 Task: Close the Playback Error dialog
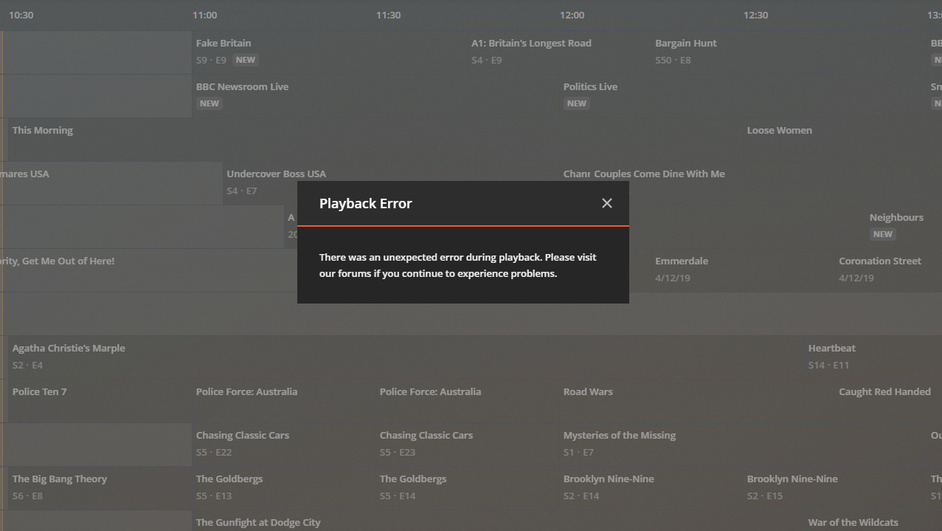point(607,204)
